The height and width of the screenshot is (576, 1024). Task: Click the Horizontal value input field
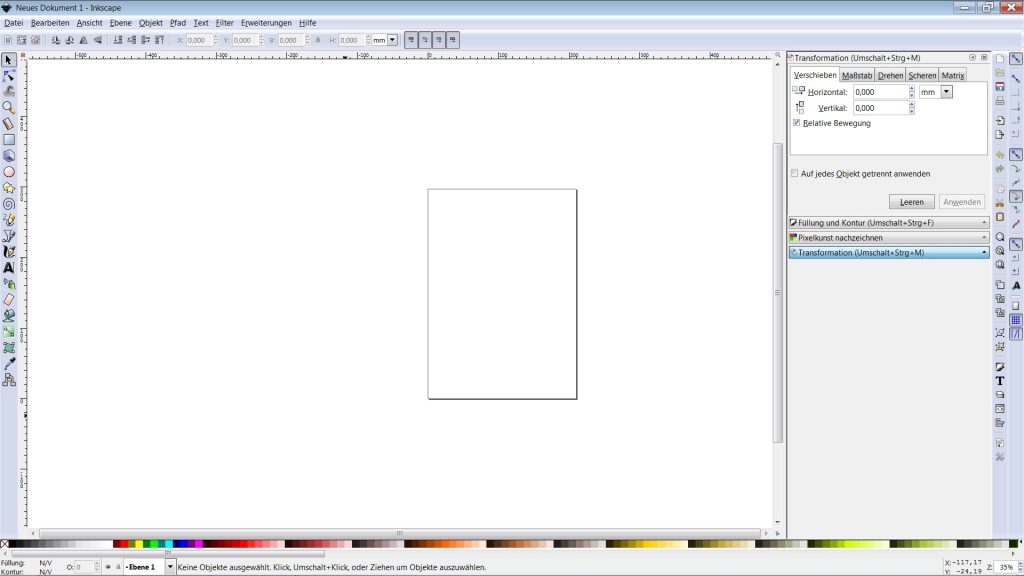[880, 91]
